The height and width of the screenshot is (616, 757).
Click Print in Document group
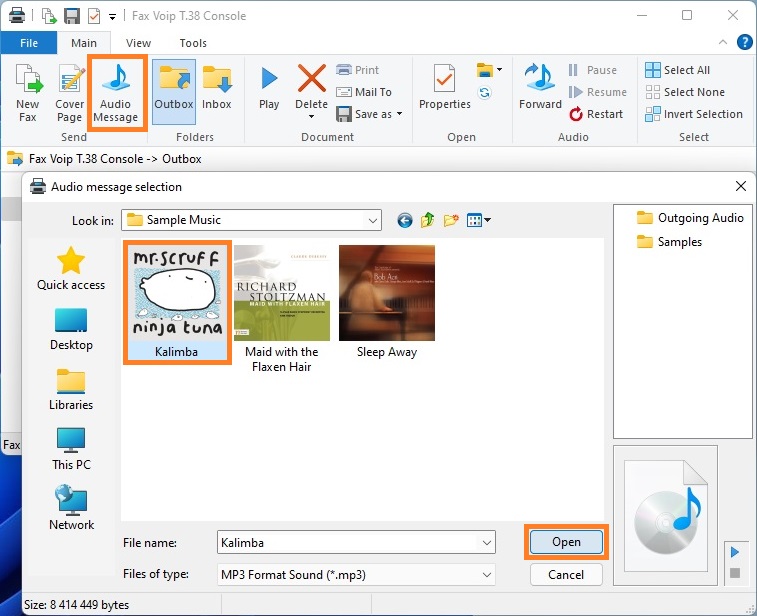(x=358, y=70)
